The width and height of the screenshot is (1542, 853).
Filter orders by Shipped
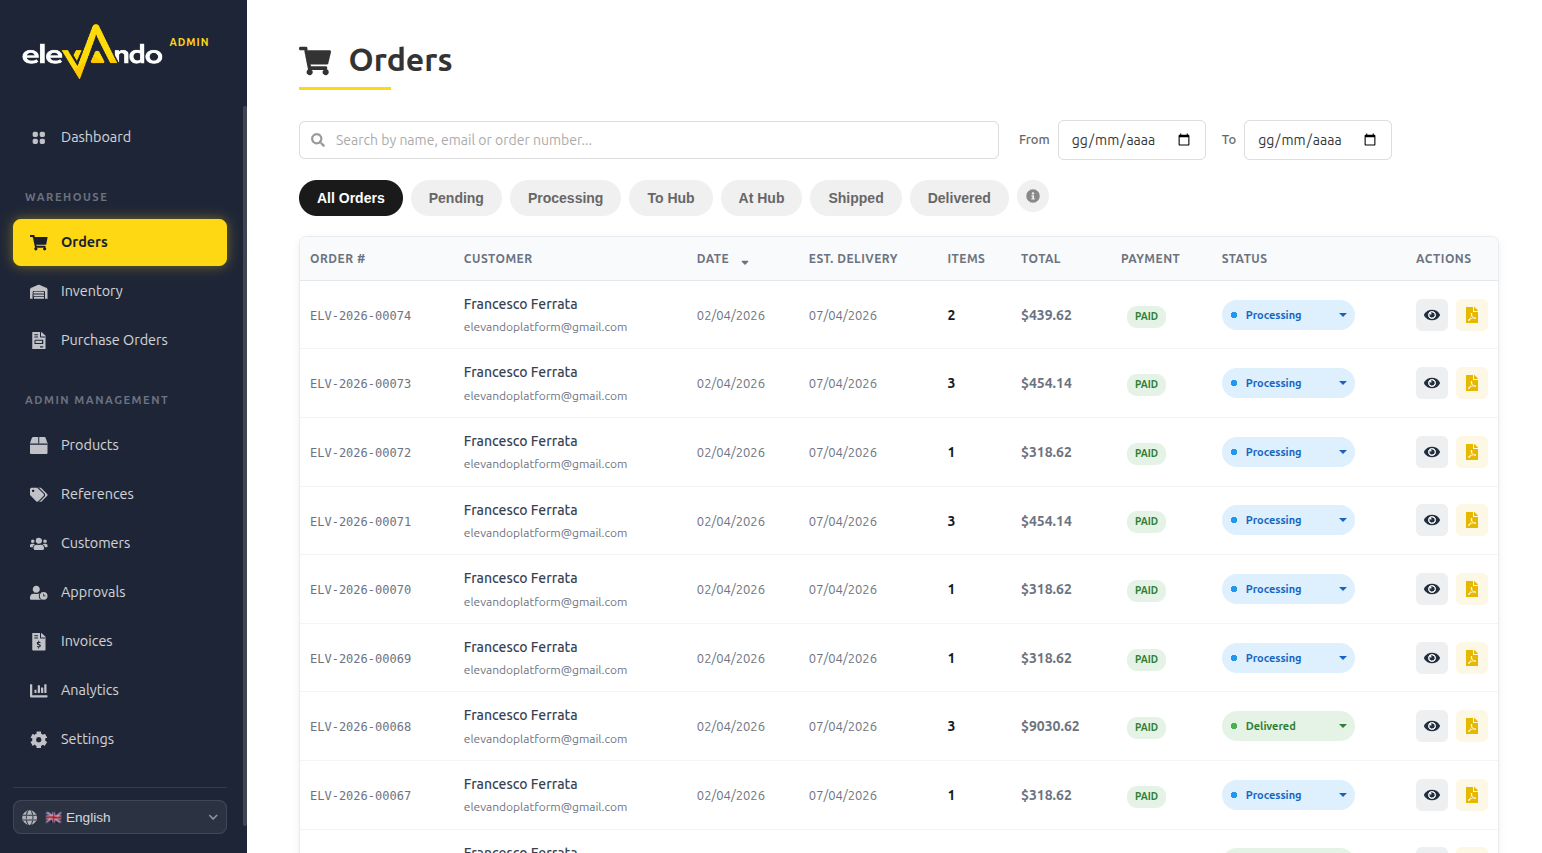856,198
